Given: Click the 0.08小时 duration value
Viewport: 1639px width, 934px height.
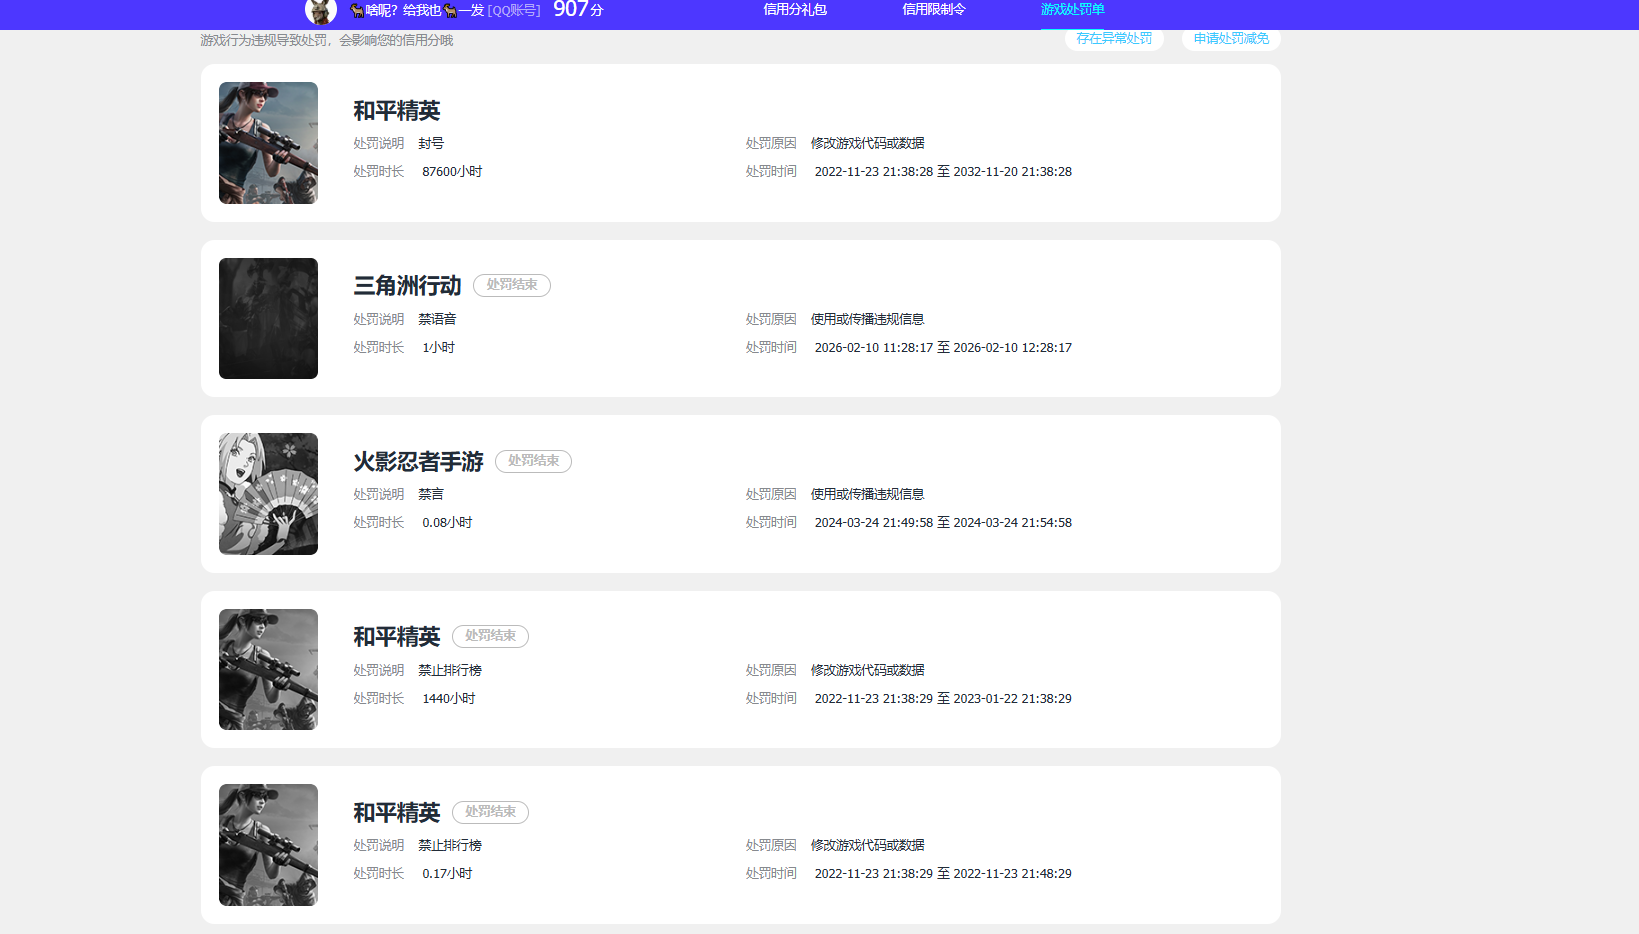Looking at the screenshot, I should (447, 523).
